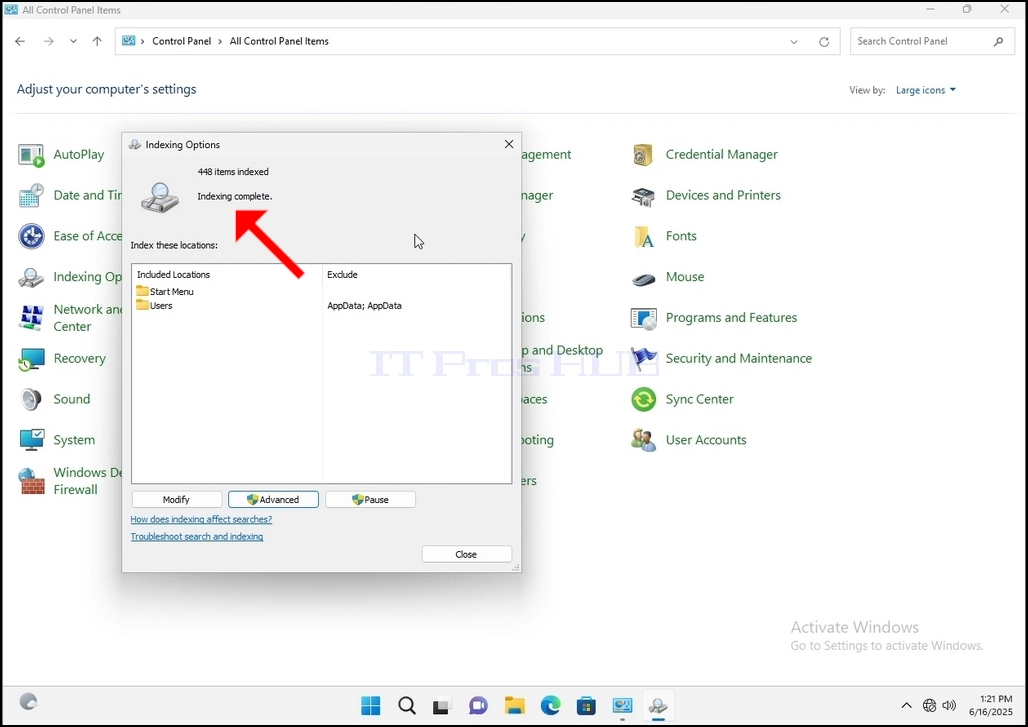The image size is (1028, 727).
Task: Open the System icon
Action: click(31, 440)
